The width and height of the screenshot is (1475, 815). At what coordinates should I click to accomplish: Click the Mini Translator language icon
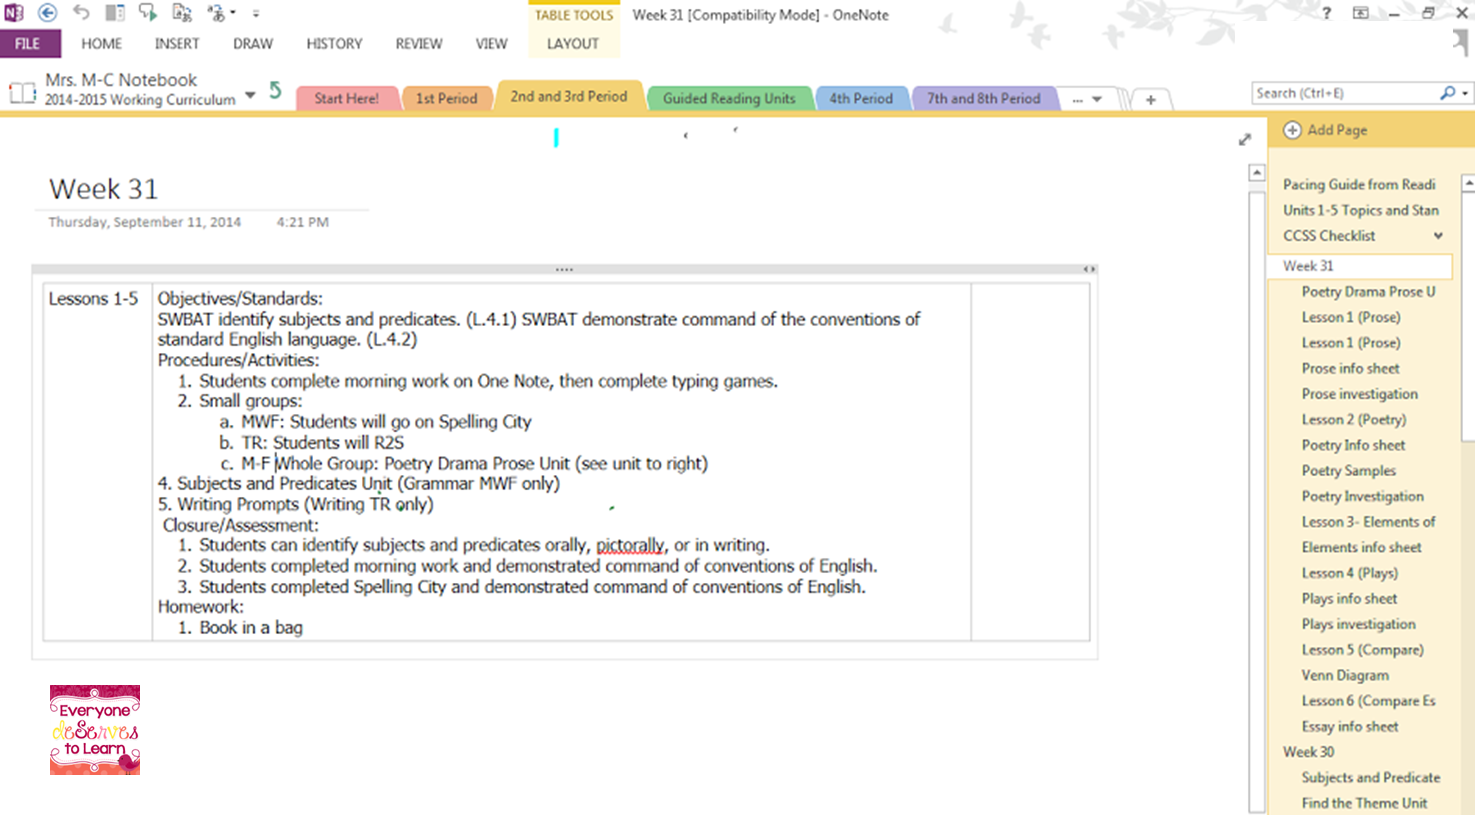click(215, 13)
